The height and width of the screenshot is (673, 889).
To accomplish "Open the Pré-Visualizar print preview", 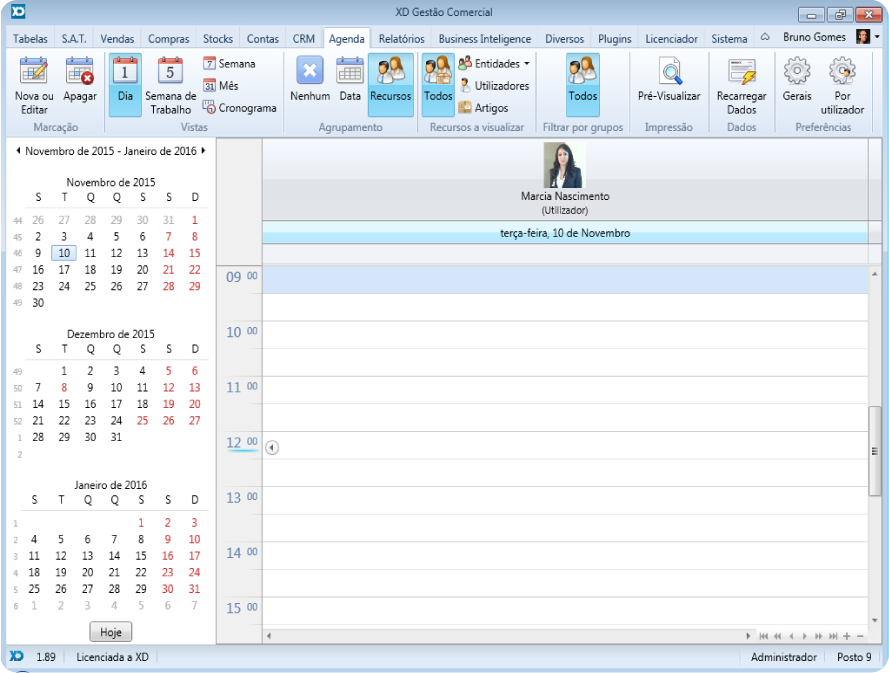I will (x=669, y=72).
